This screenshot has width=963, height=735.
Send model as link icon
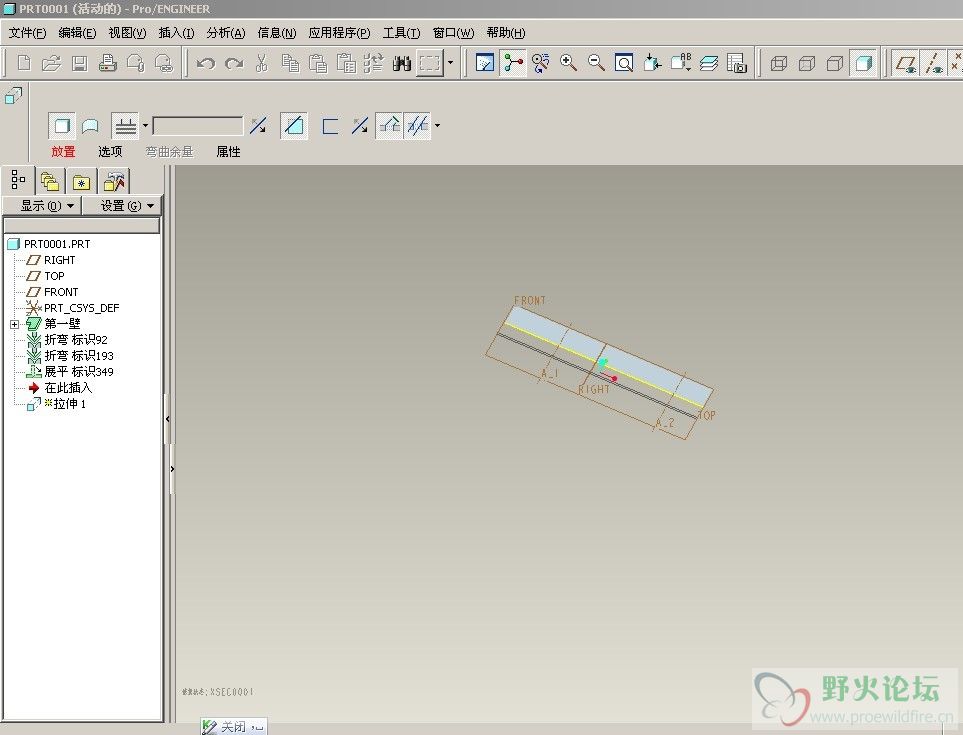coord(164,63)
